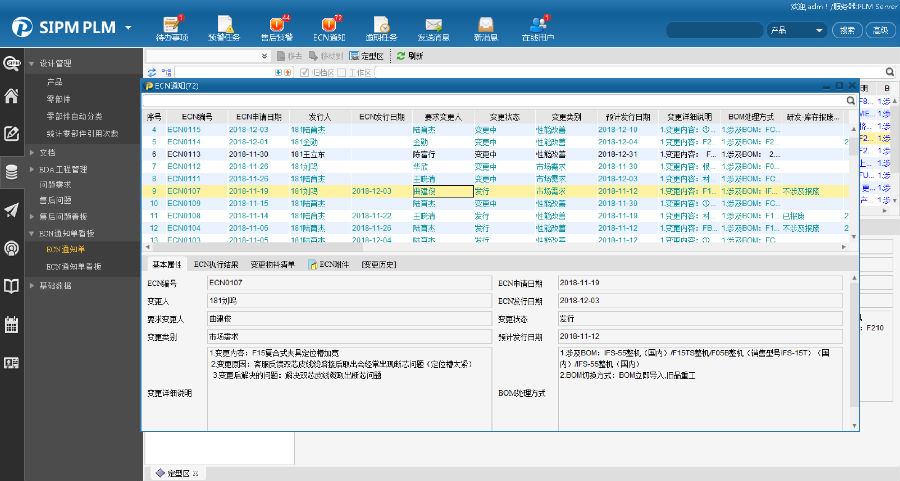Click paper plane icon in left sidebar
The width and height of the screenshot is (900, 481).
point(12,210)
